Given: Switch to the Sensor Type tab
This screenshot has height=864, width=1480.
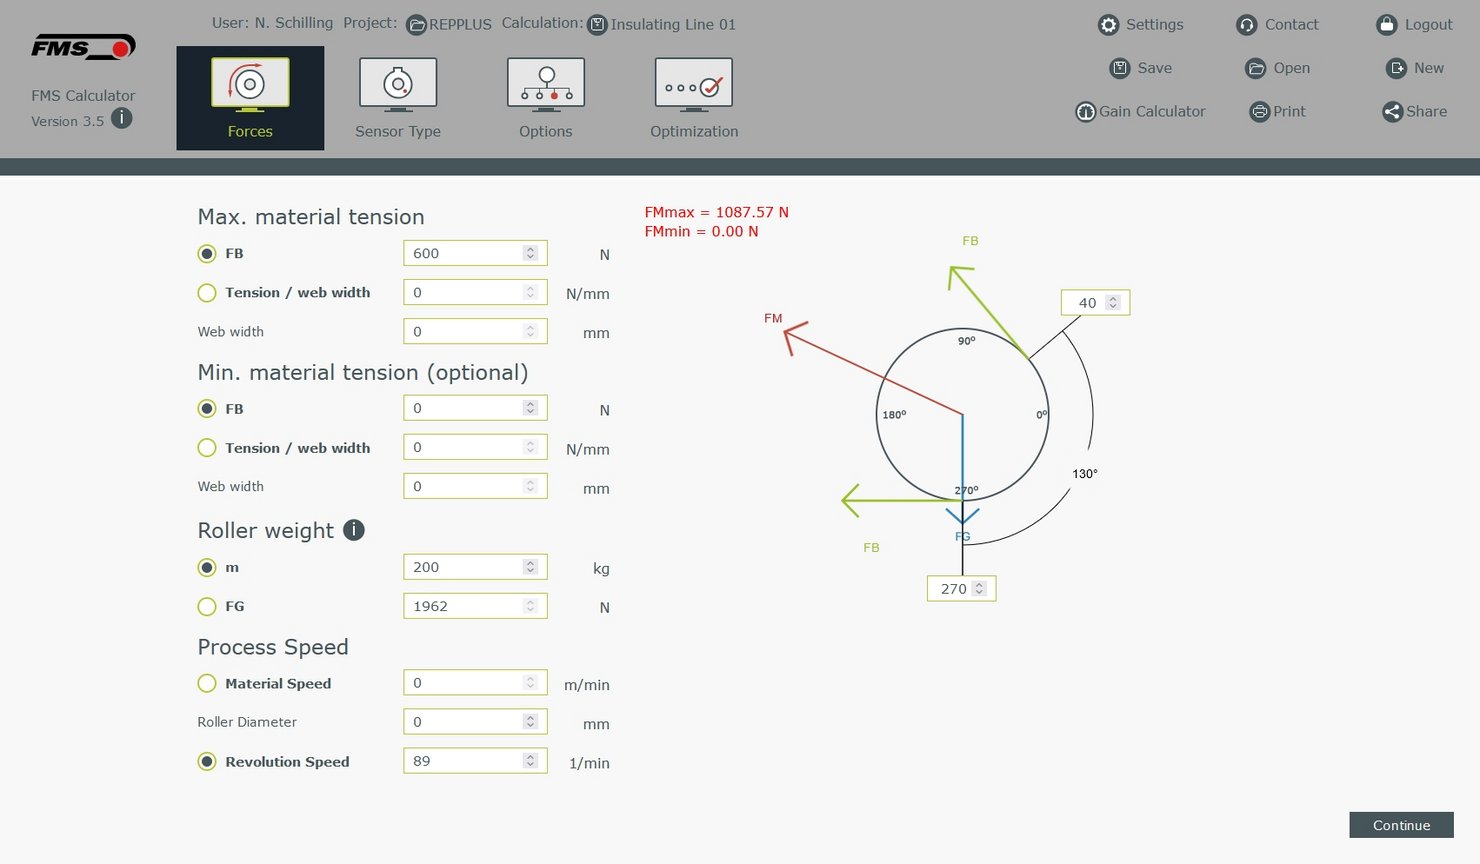Looking at the screenshot, I should 398,98.
